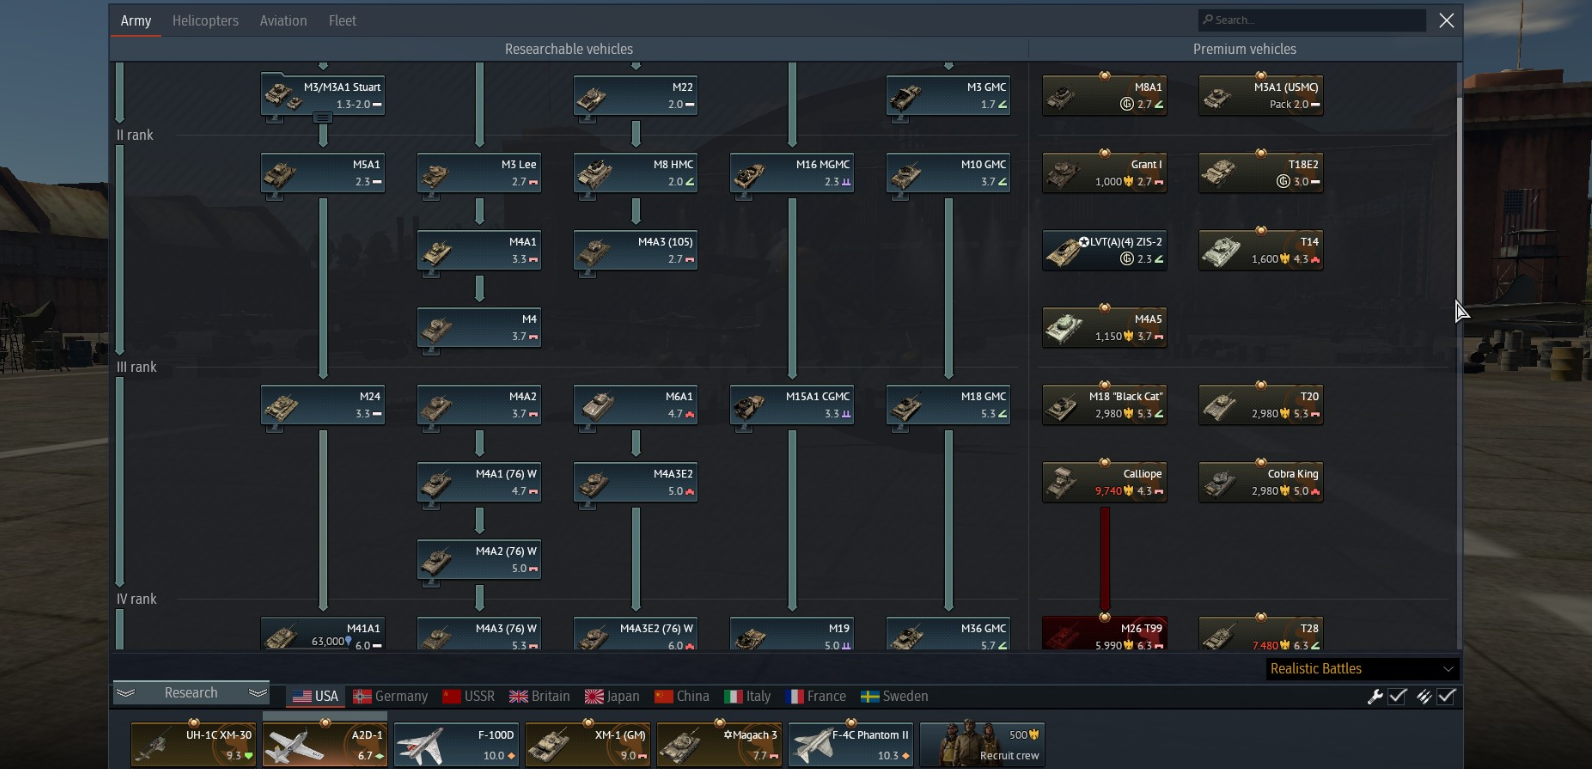1592x769 pixels.
Task: Pick the Calliope premium tank
Action: tap(1105, 482)
